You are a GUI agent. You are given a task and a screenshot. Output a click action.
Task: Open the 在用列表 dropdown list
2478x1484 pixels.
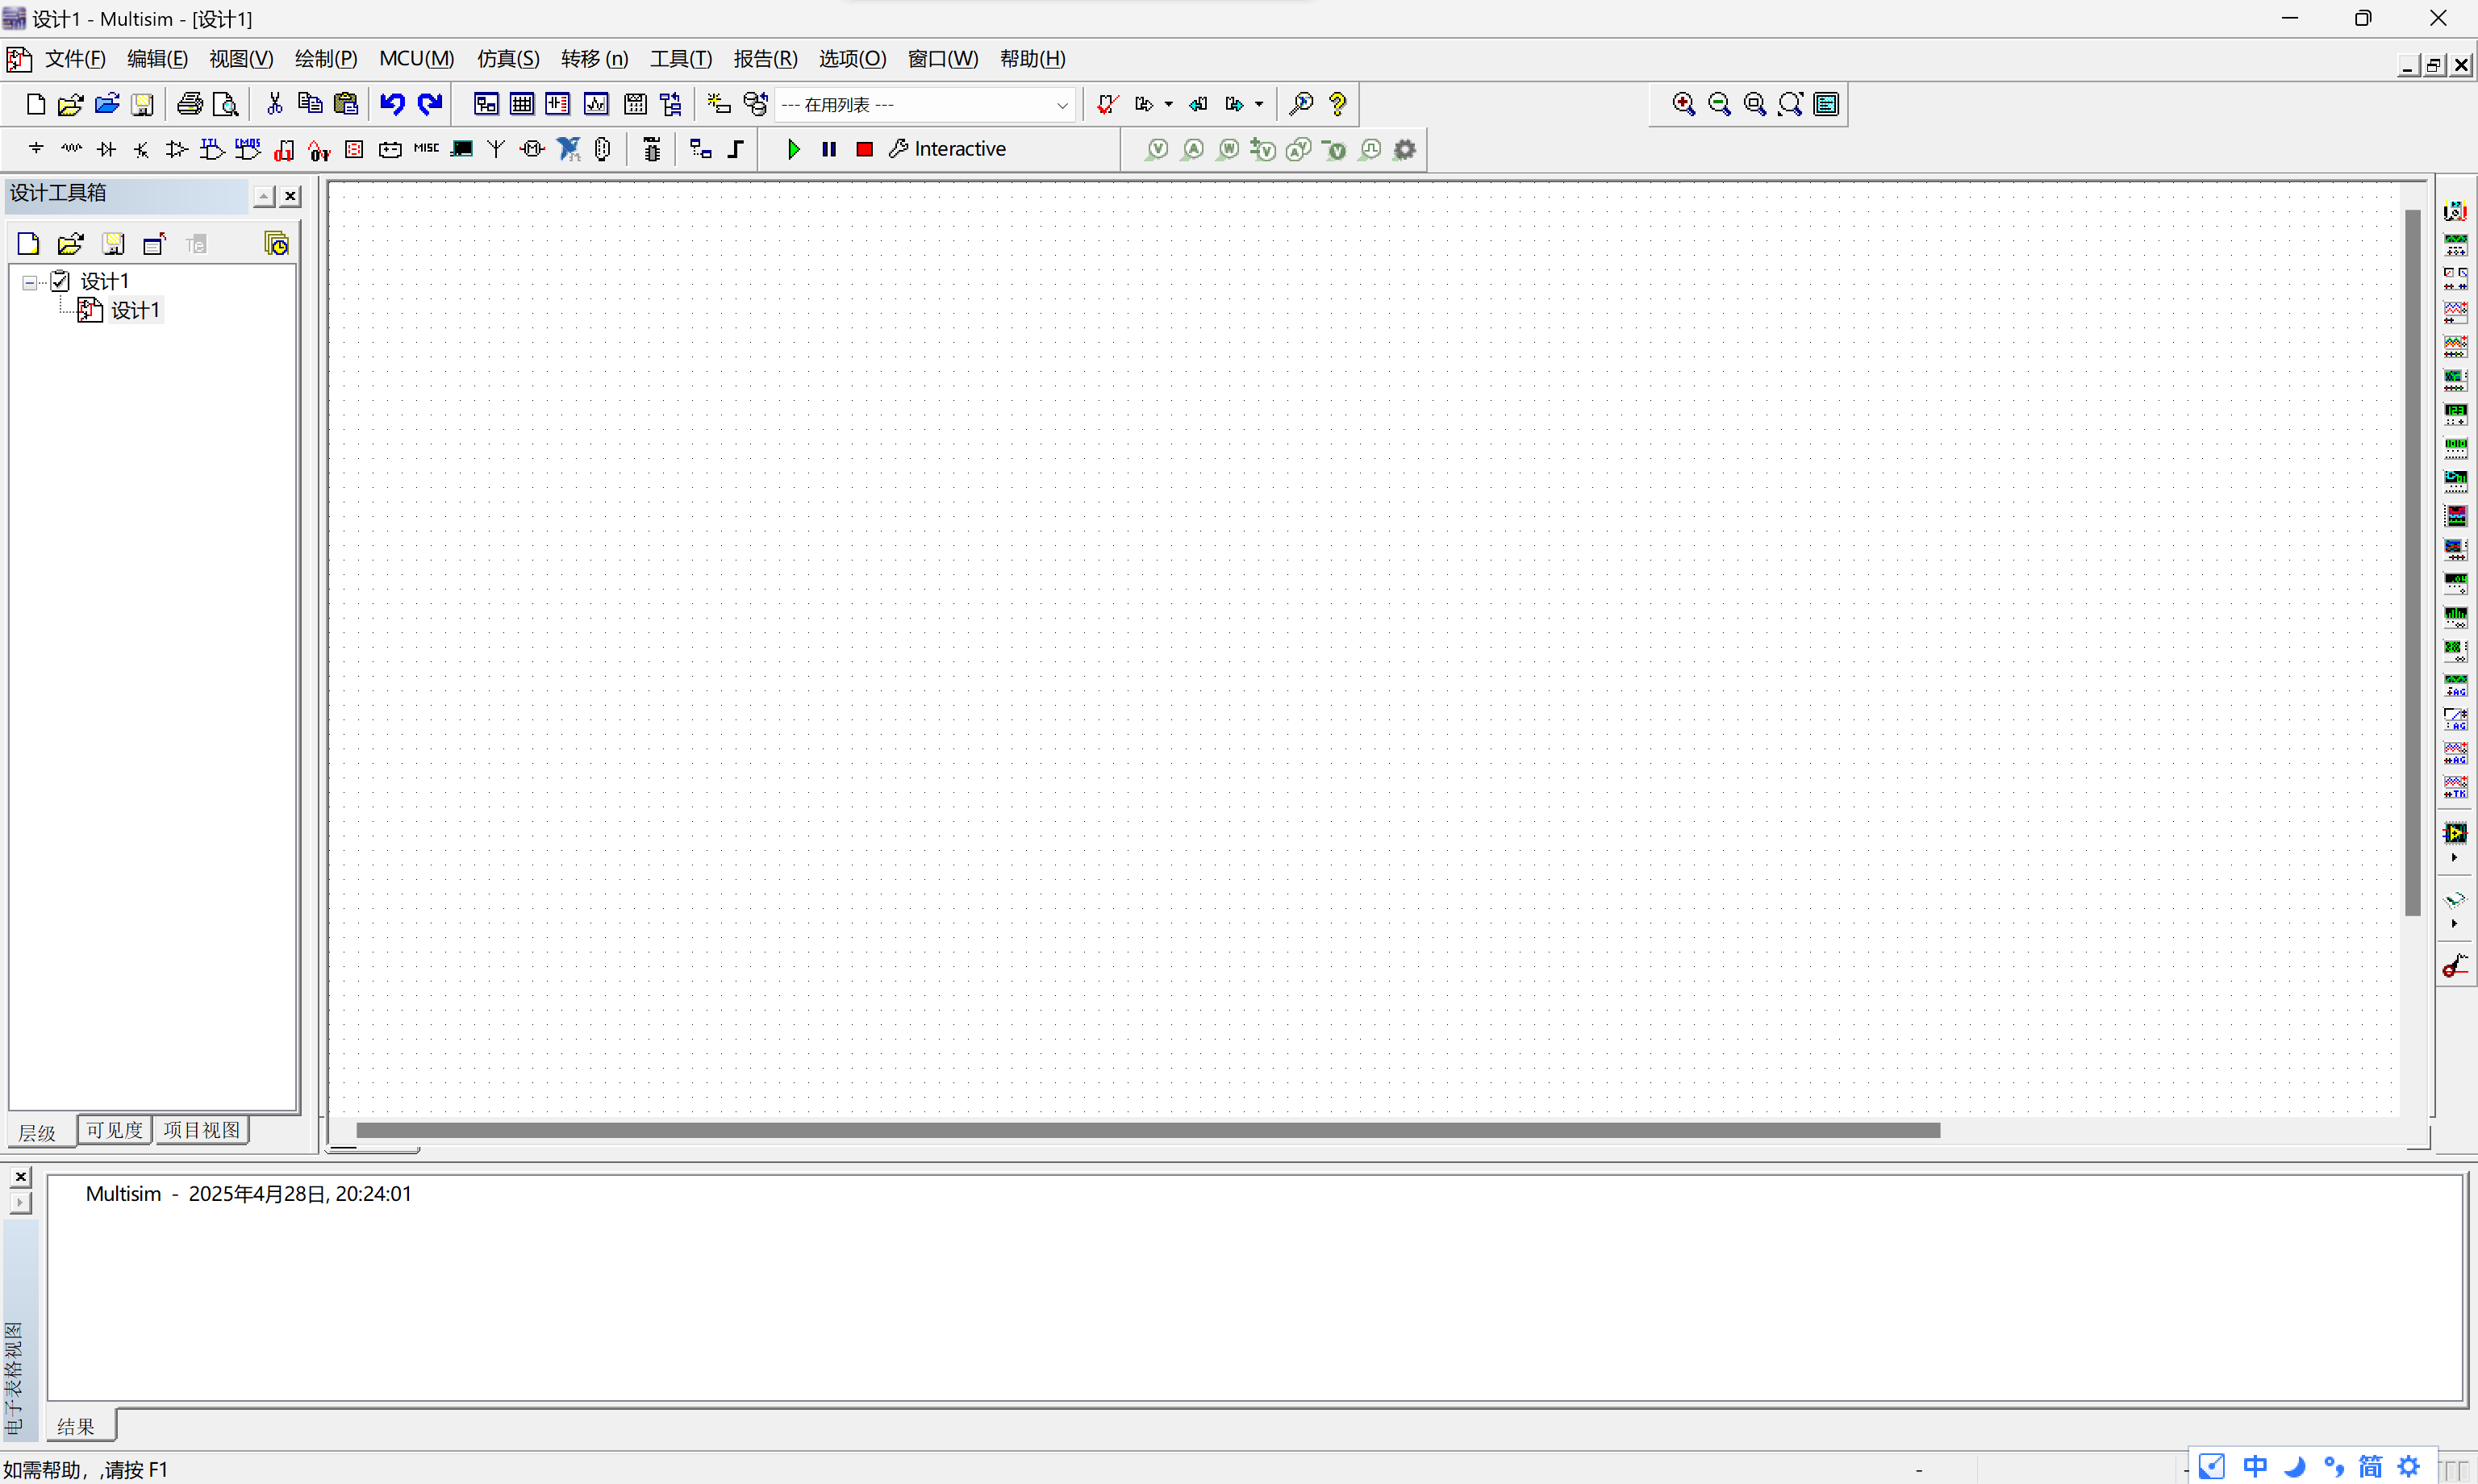(x=1062, y=105)
